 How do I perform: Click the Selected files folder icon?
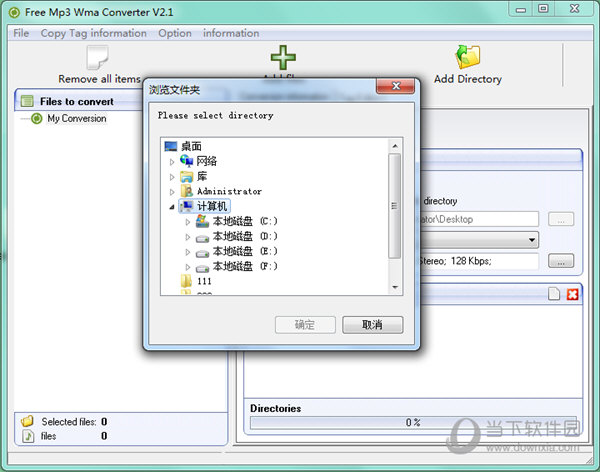click(x=27, y=421)
